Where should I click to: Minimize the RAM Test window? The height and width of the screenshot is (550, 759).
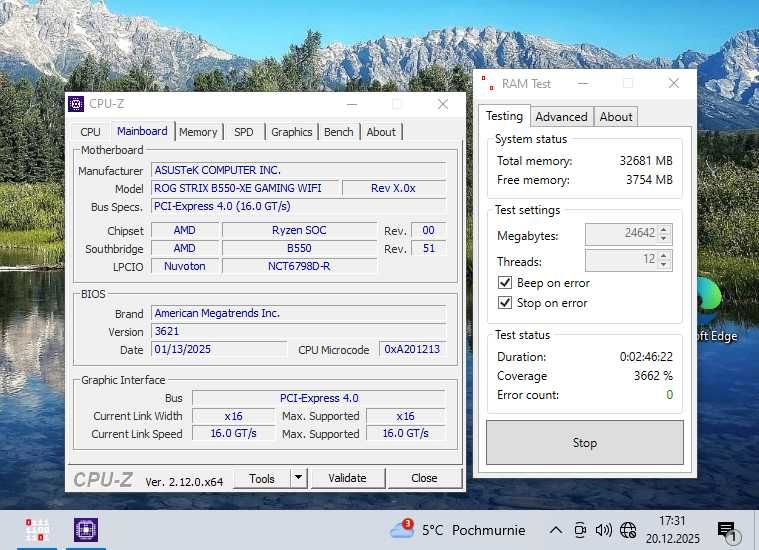click(583, 83)
